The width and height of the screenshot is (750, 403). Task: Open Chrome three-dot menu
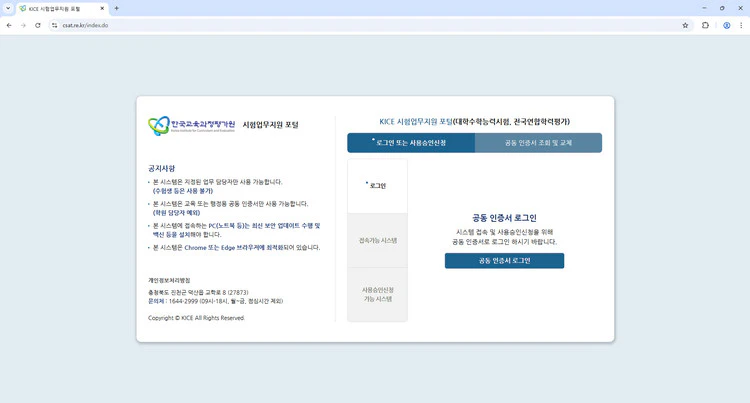point(741,25)
